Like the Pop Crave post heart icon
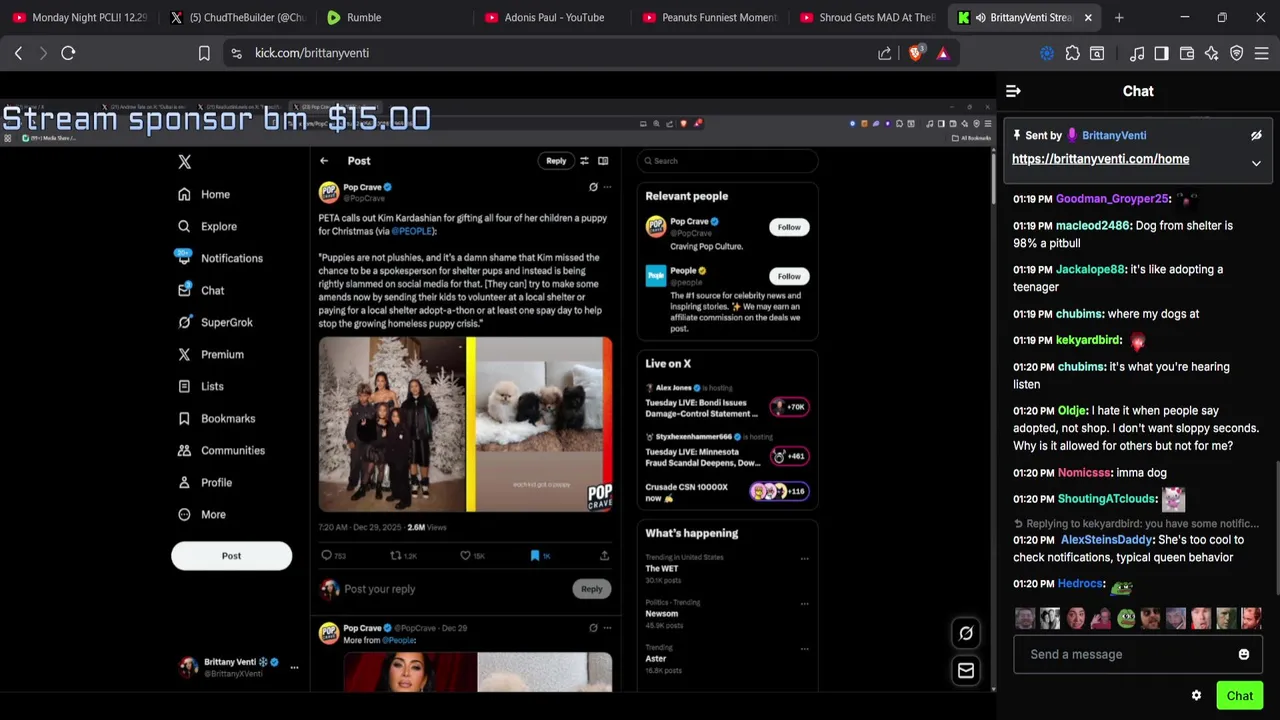1280x720 pixels. point(465,555)
